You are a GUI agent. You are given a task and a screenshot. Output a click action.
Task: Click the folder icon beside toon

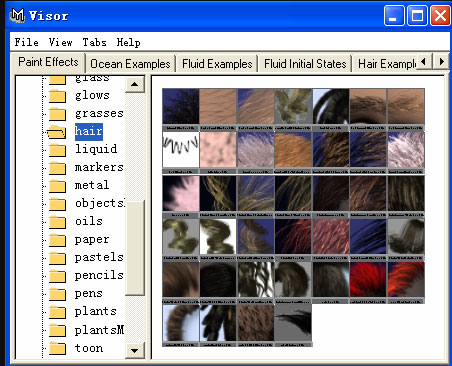tap(57, 348)
